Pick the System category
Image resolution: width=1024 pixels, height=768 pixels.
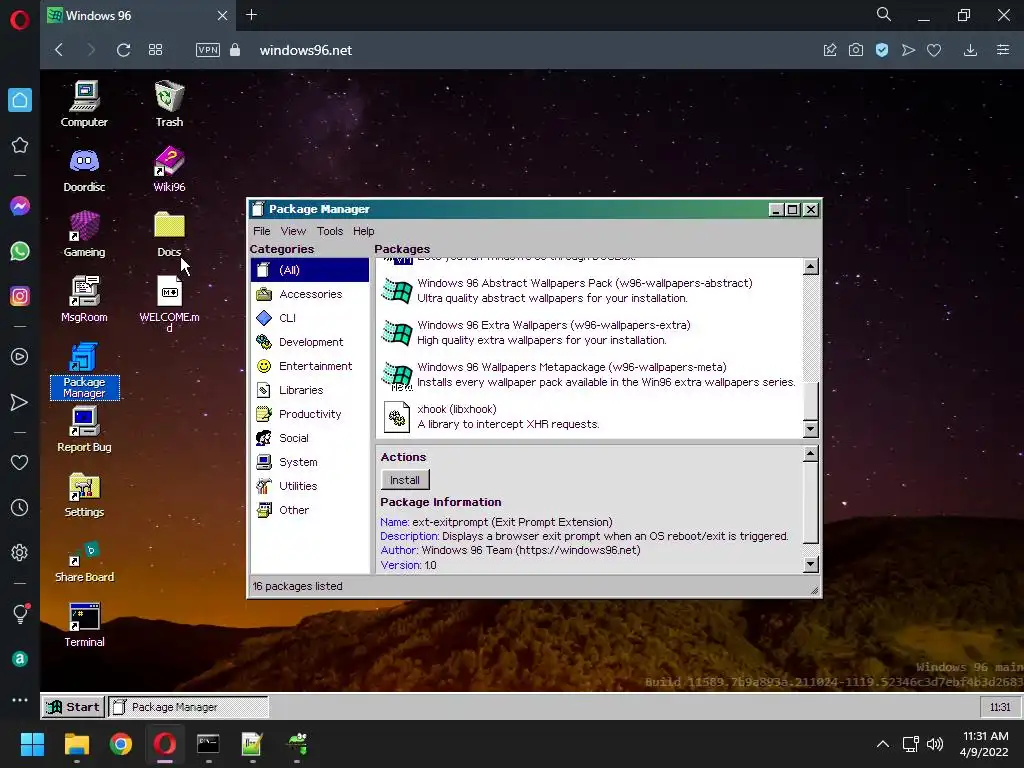tap(310, 462)
